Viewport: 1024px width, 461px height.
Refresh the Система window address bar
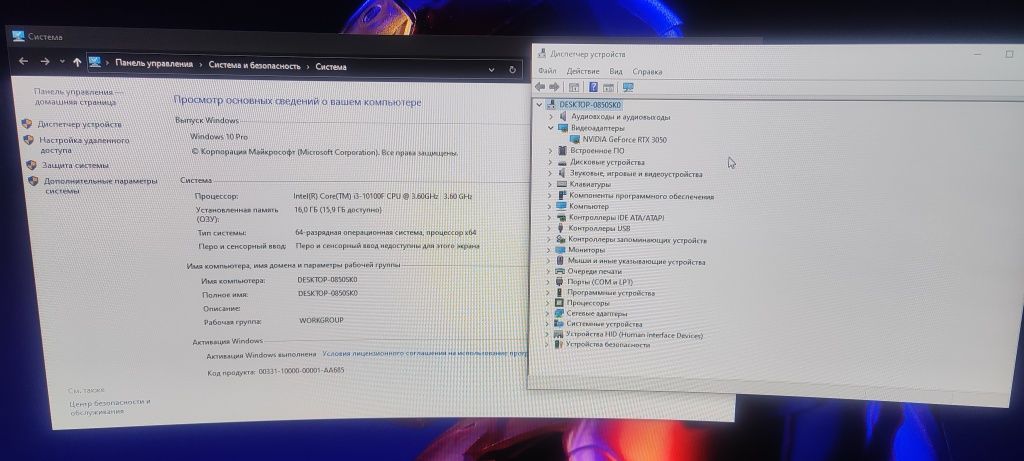513,69
